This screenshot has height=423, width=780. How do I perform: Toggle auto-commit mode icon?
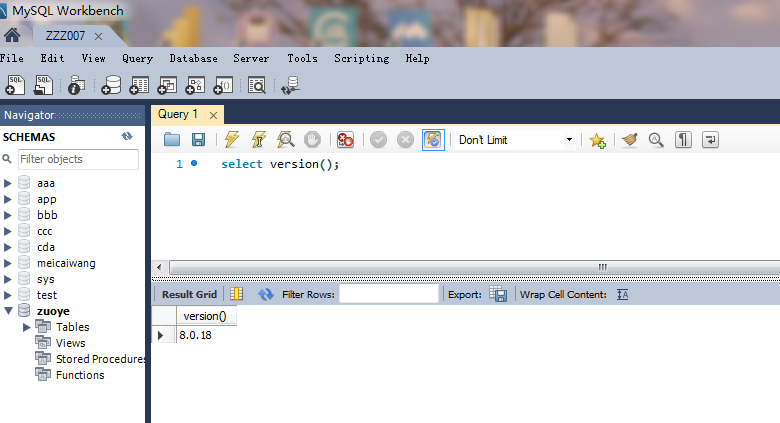433,140
